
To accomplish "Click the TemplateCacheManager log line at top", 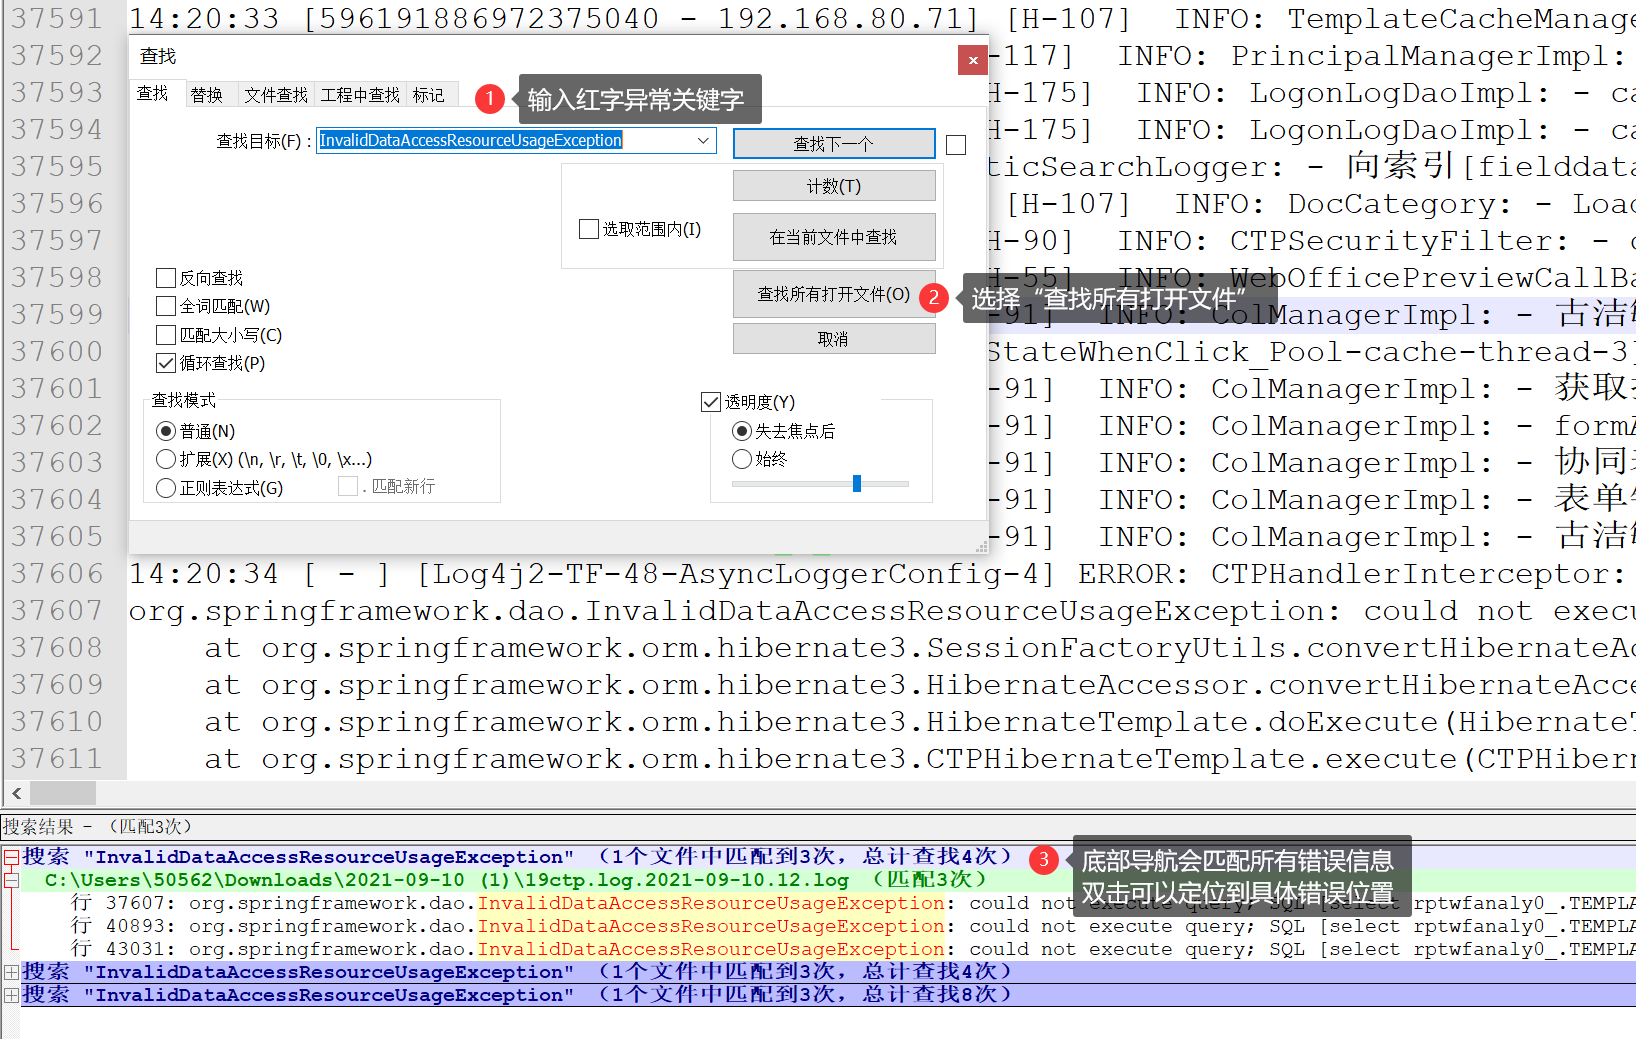I will click(882, 19).
